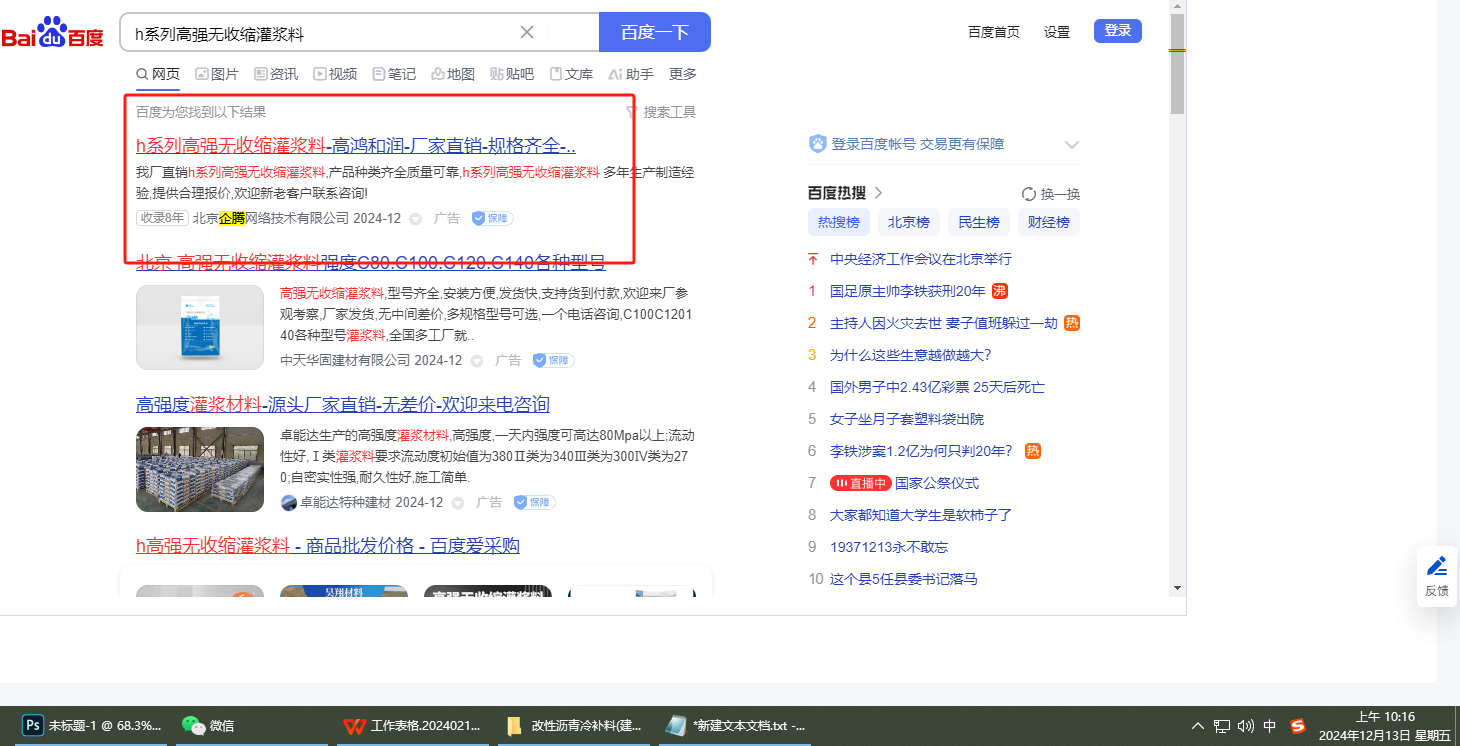Click the Baidu logo
This screenshot has width=1460, height=746.
[x=52, y=33]
